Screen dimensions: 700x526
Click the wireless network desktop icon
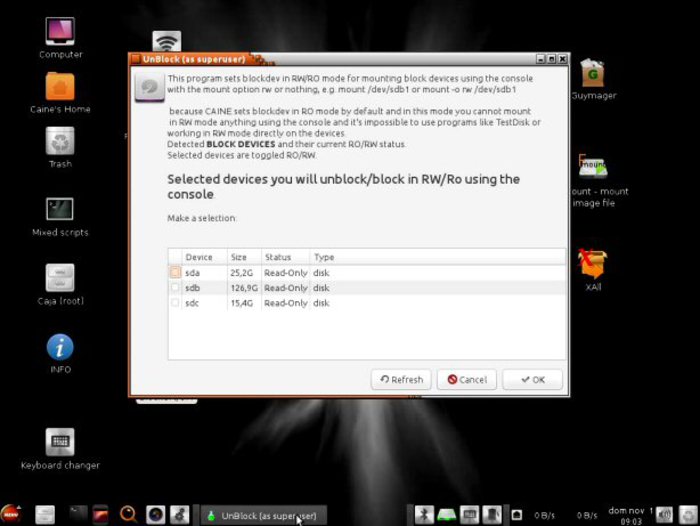click(x=167, y=41)
